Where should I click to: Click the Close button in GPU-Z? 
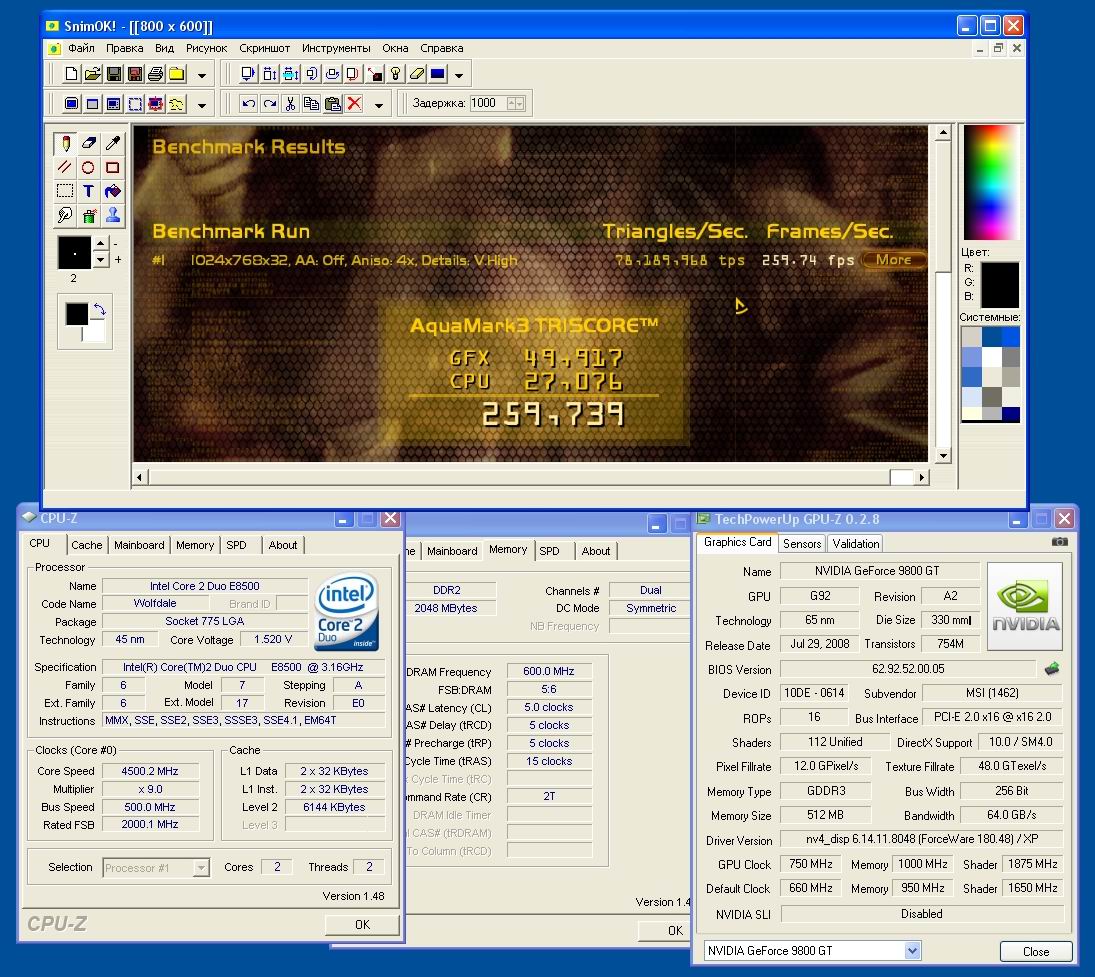pos(1036,951)
